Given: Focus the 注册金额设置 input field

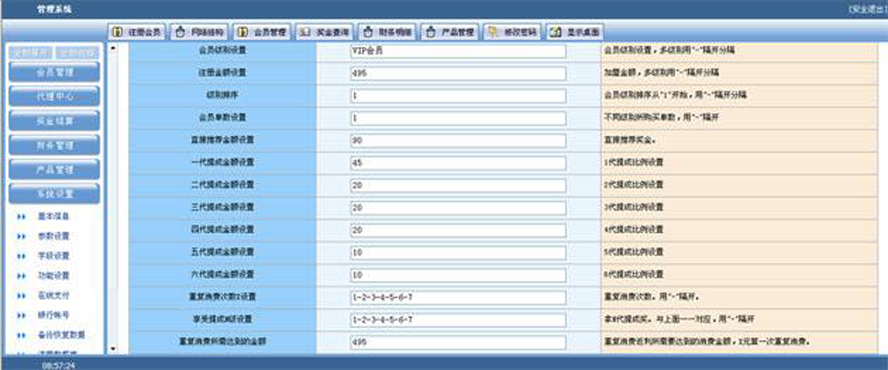Looking at the screenshot, I should click(x=458, y=74).
